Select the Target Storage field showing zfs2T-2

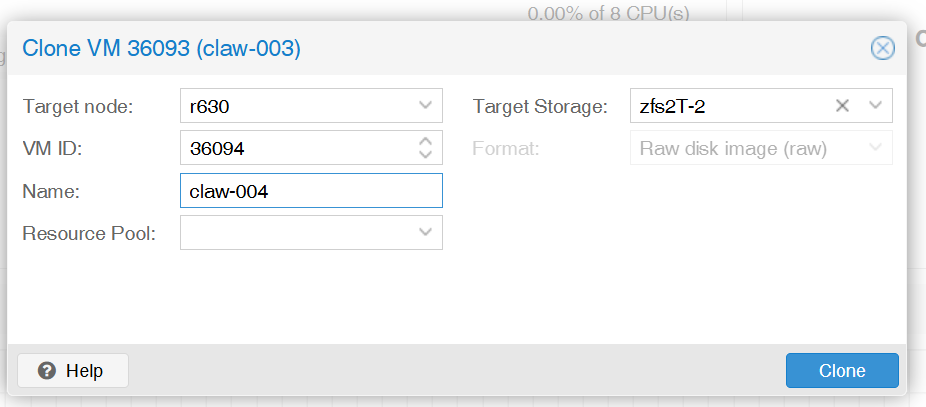[x=725, y=106]
